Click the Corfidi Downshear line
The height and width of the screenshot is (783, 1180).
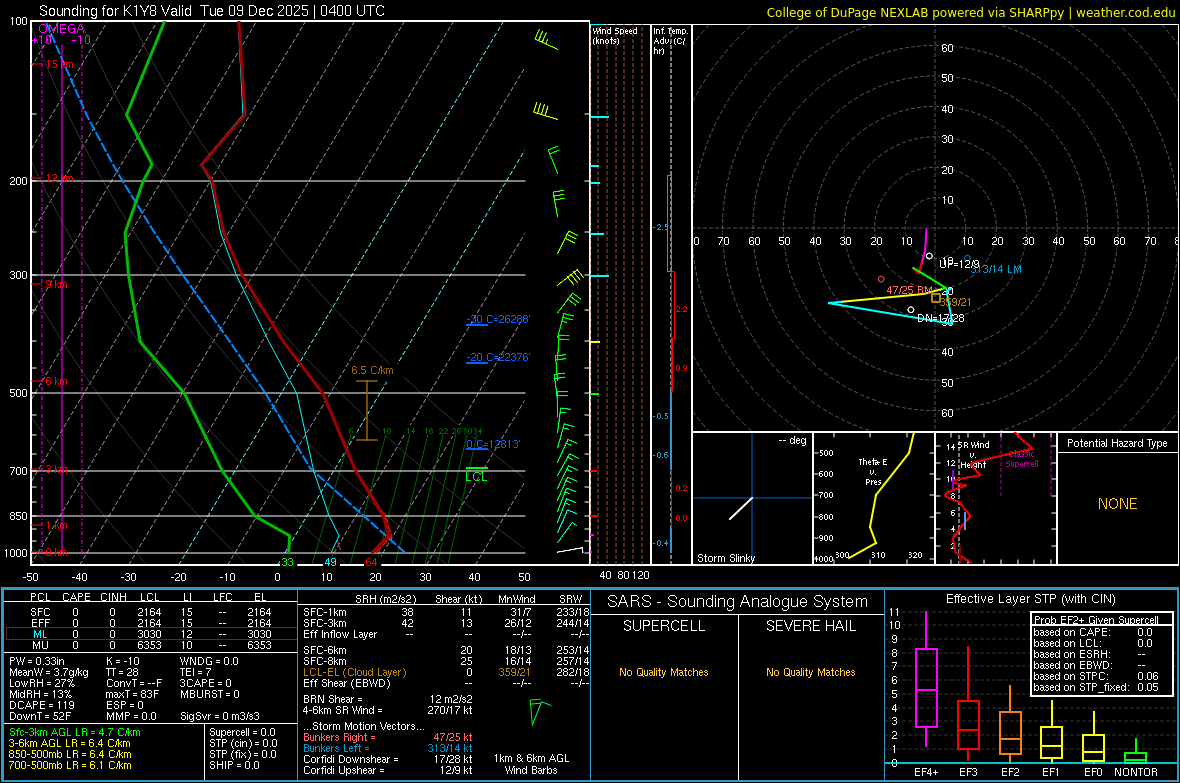[x=388, y=759]
